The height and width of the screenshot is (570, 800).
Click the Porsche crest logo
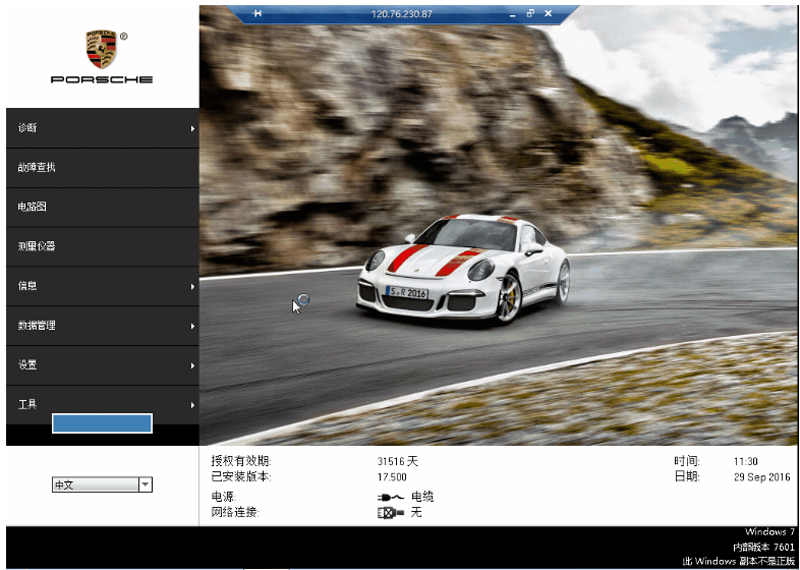point(102,49)
